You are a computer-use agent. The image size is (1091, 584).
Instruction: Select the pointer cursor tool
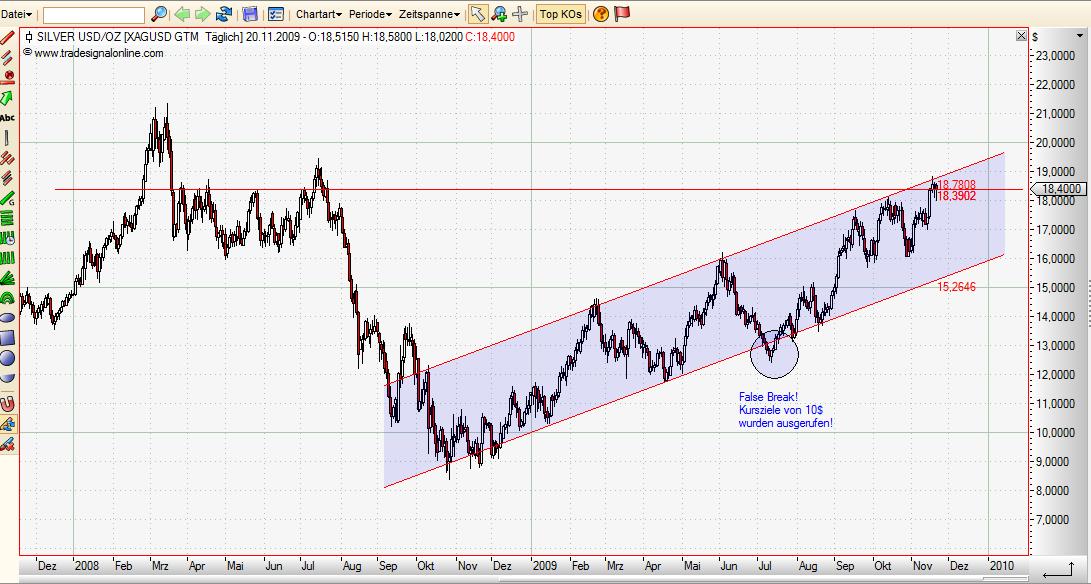coord(477,13)
